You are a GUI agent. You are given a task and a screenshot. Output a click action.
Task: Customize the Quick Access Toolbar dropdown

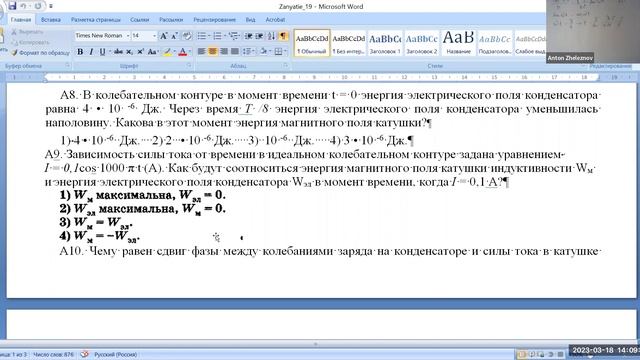click(51, 6)
